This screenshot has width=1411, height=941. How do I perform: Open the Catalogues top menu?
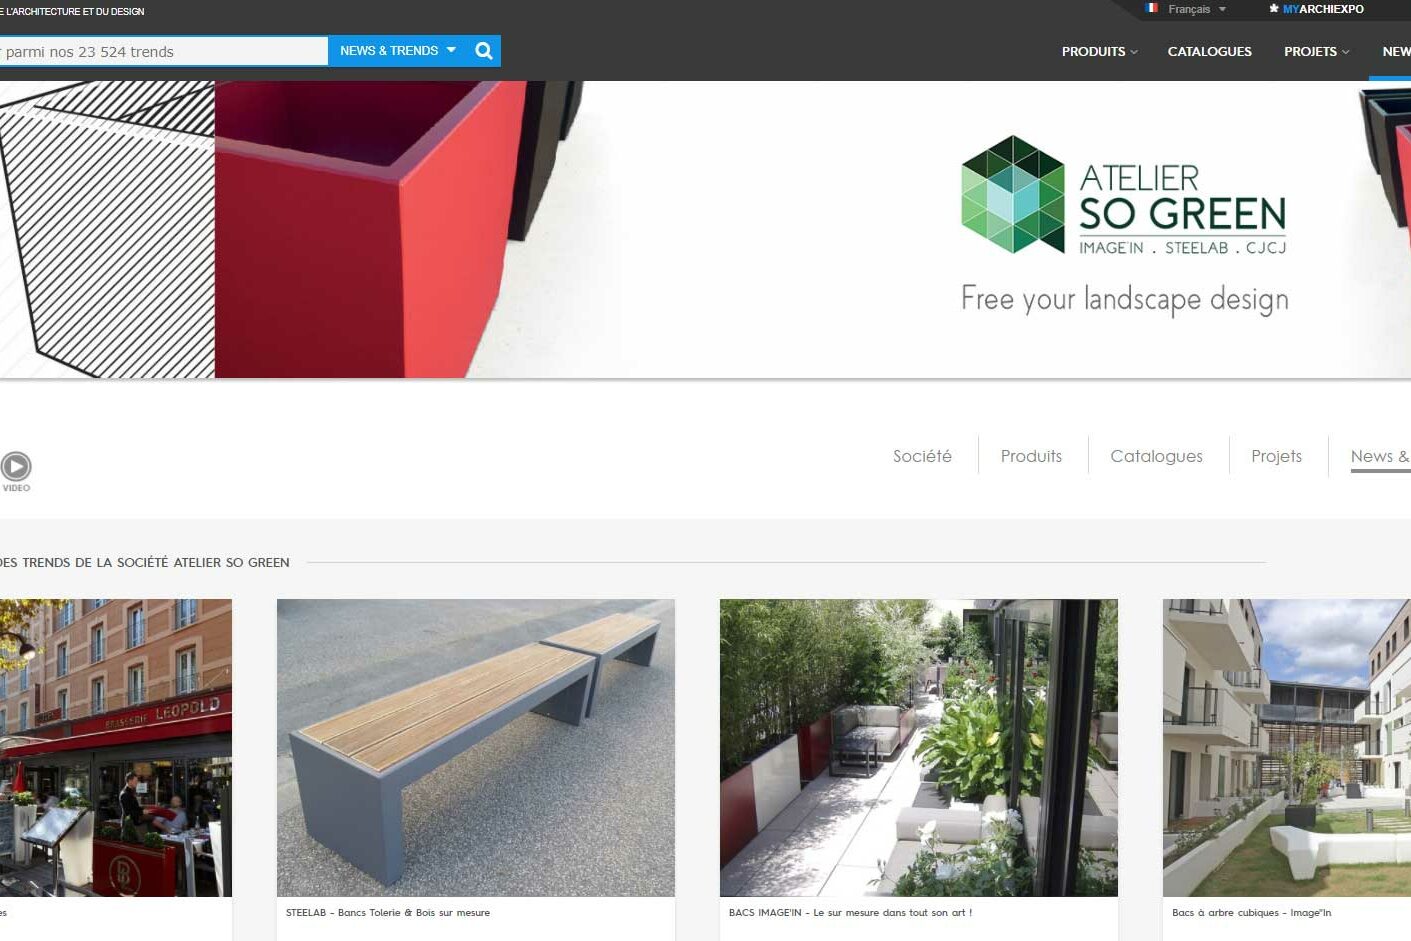(1209, 51)
